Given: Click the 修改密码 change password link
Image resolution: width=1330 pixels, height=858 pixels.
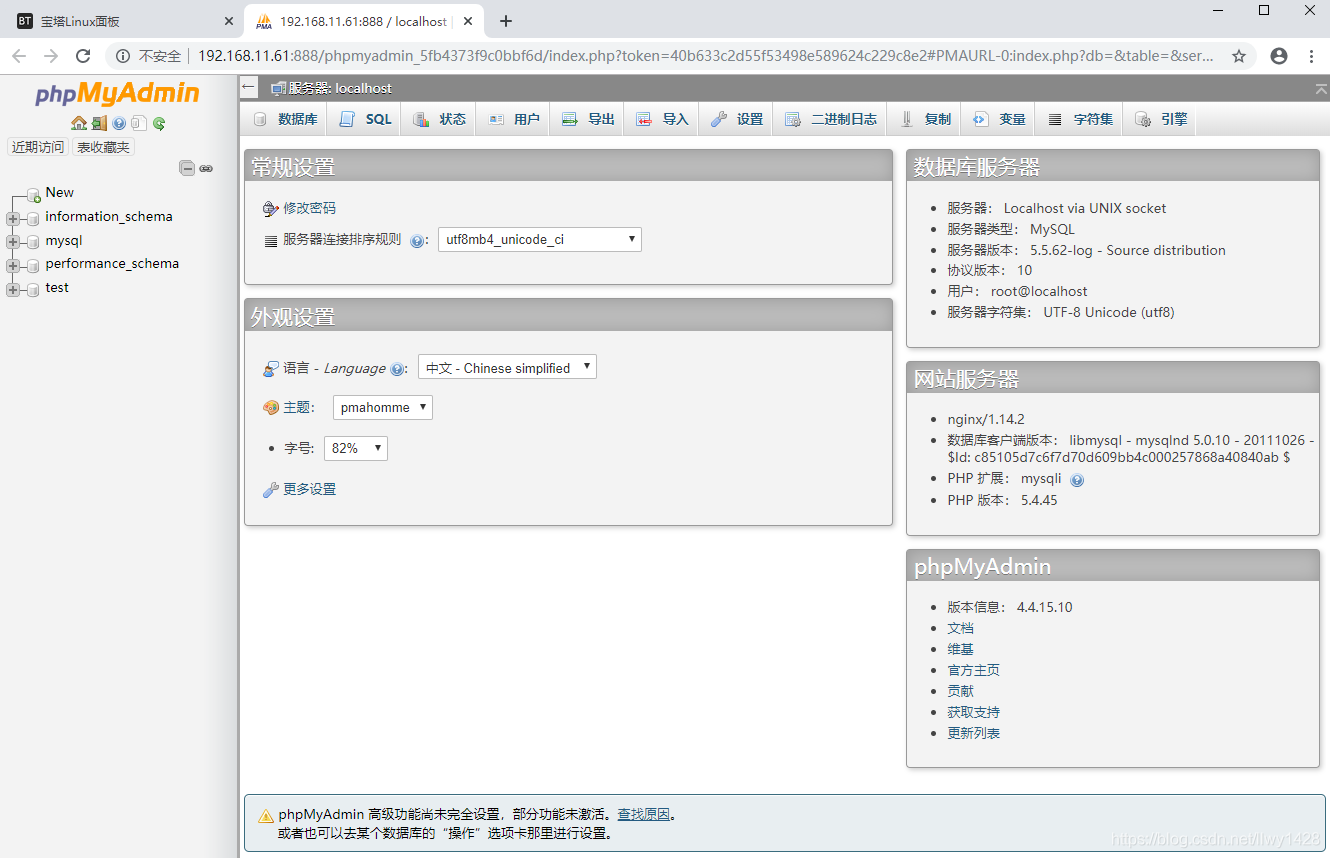Looking at the screenshot, I should (310, 208).
